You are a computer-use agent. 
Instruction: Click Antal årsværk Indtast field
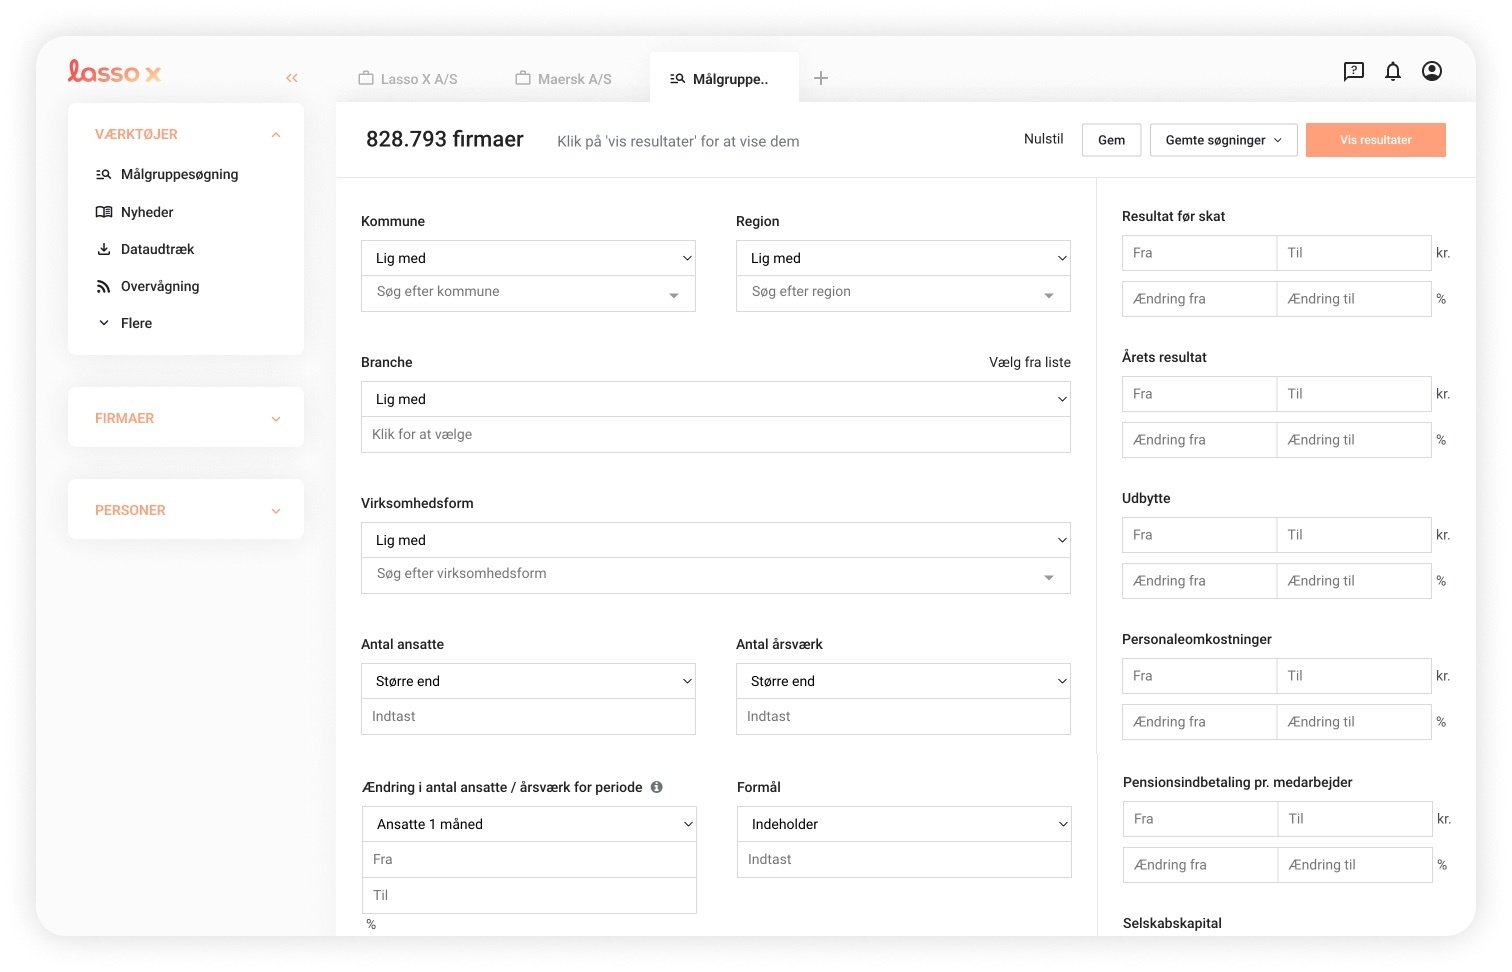(x=903, y=717)
